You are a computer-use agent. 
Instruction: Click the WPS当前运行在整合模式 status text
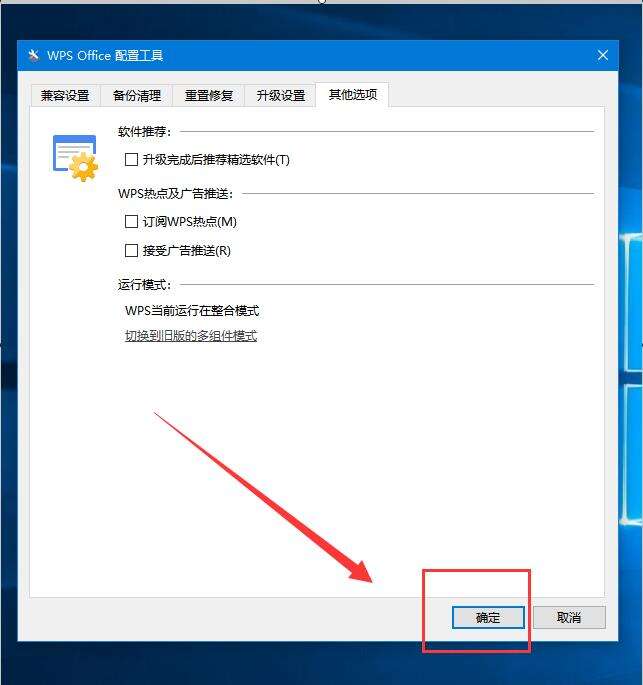tap(192, 311)
